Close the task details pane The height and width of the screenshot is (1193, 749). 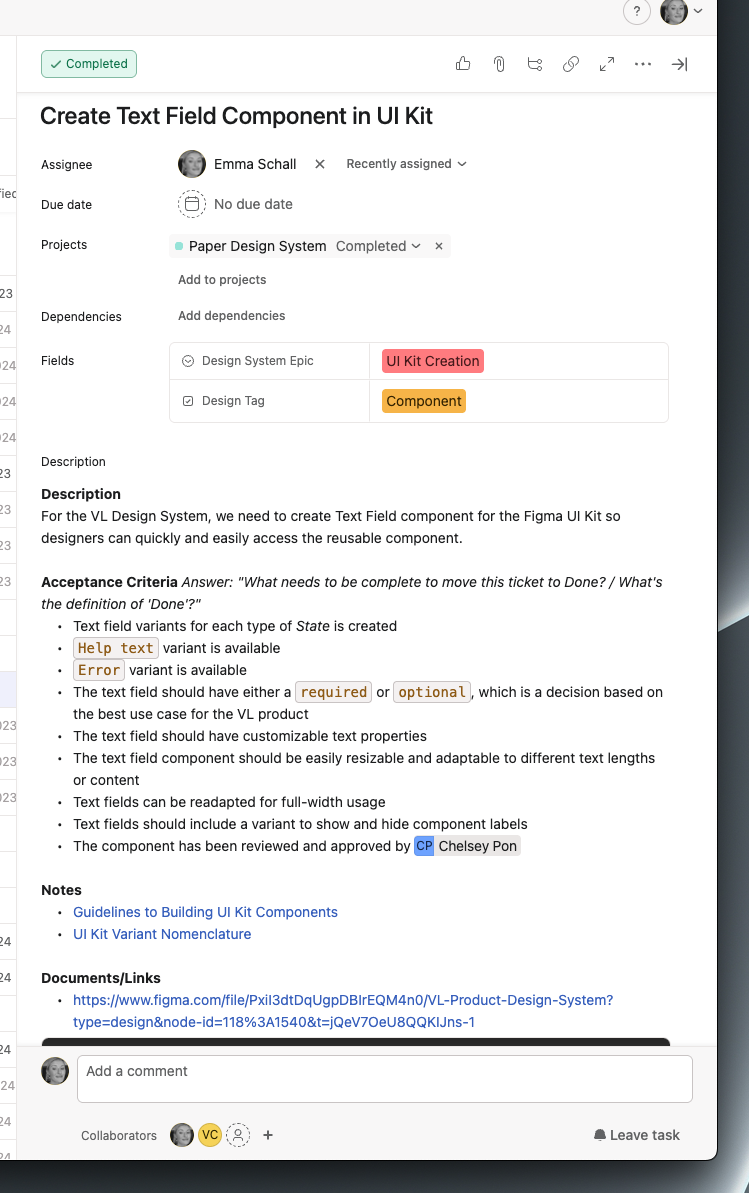click(679, 64)
